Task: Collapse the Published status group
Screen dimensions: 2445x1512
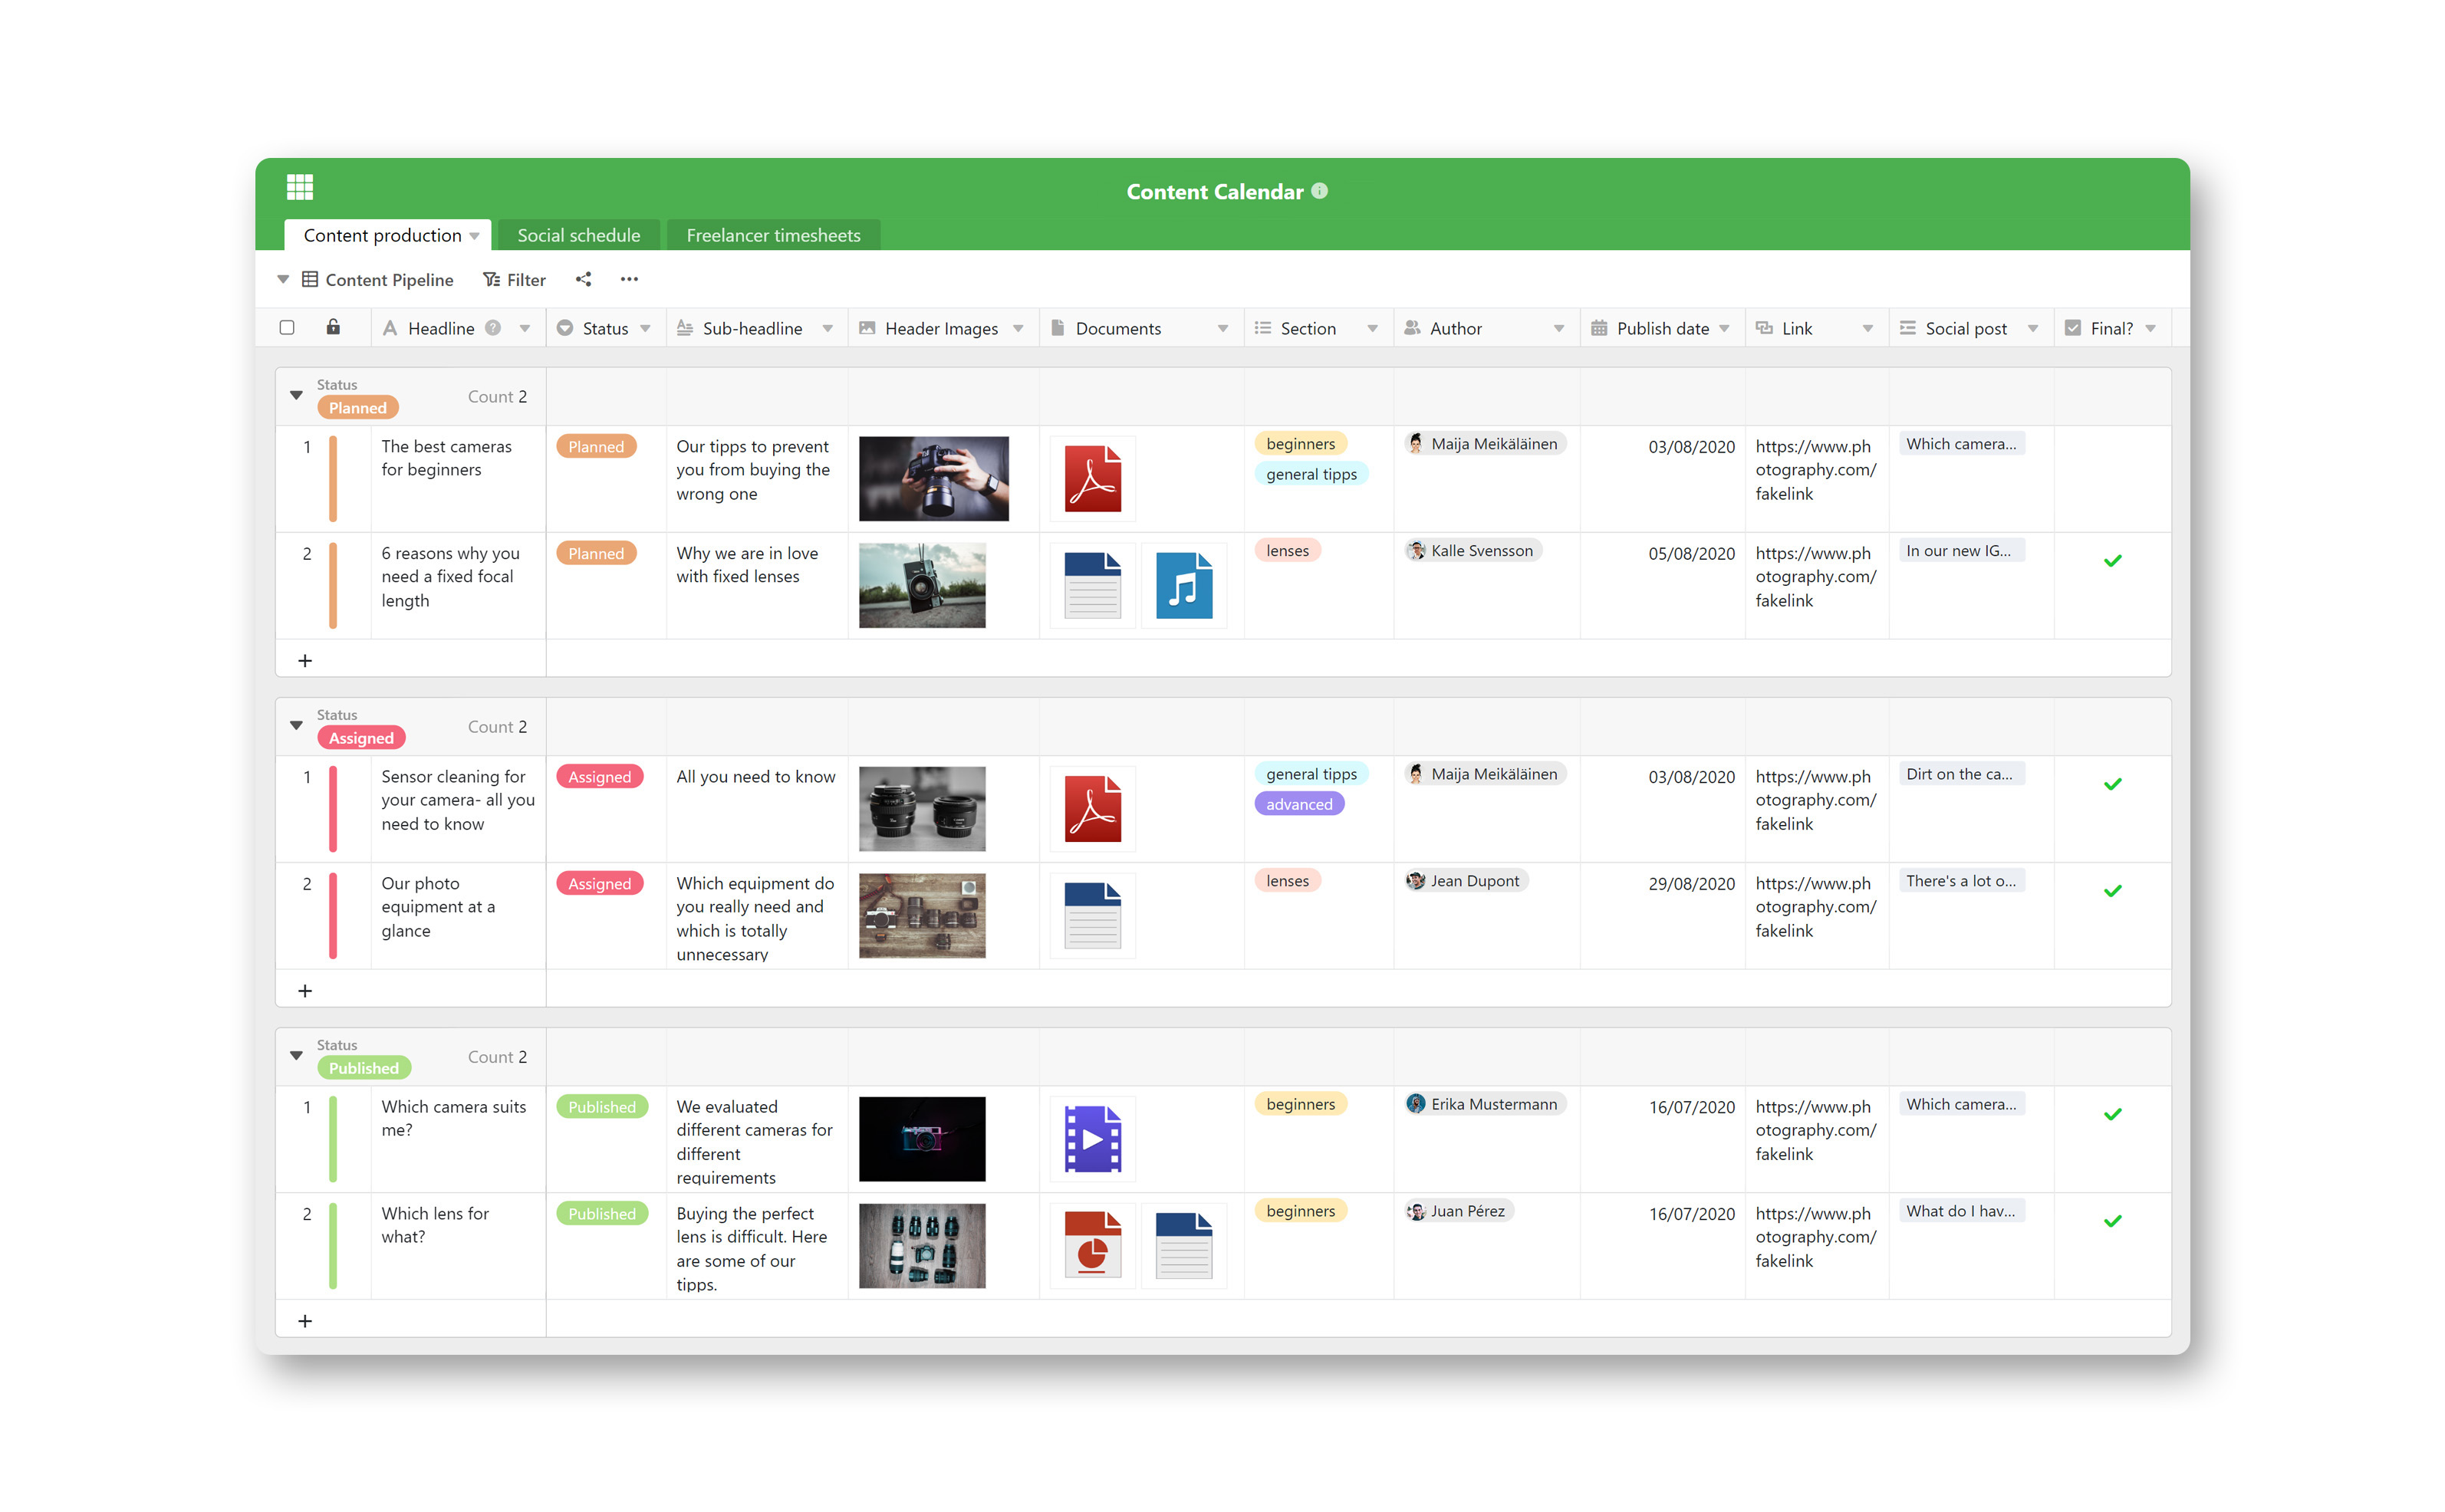Action: point(297,1056)
